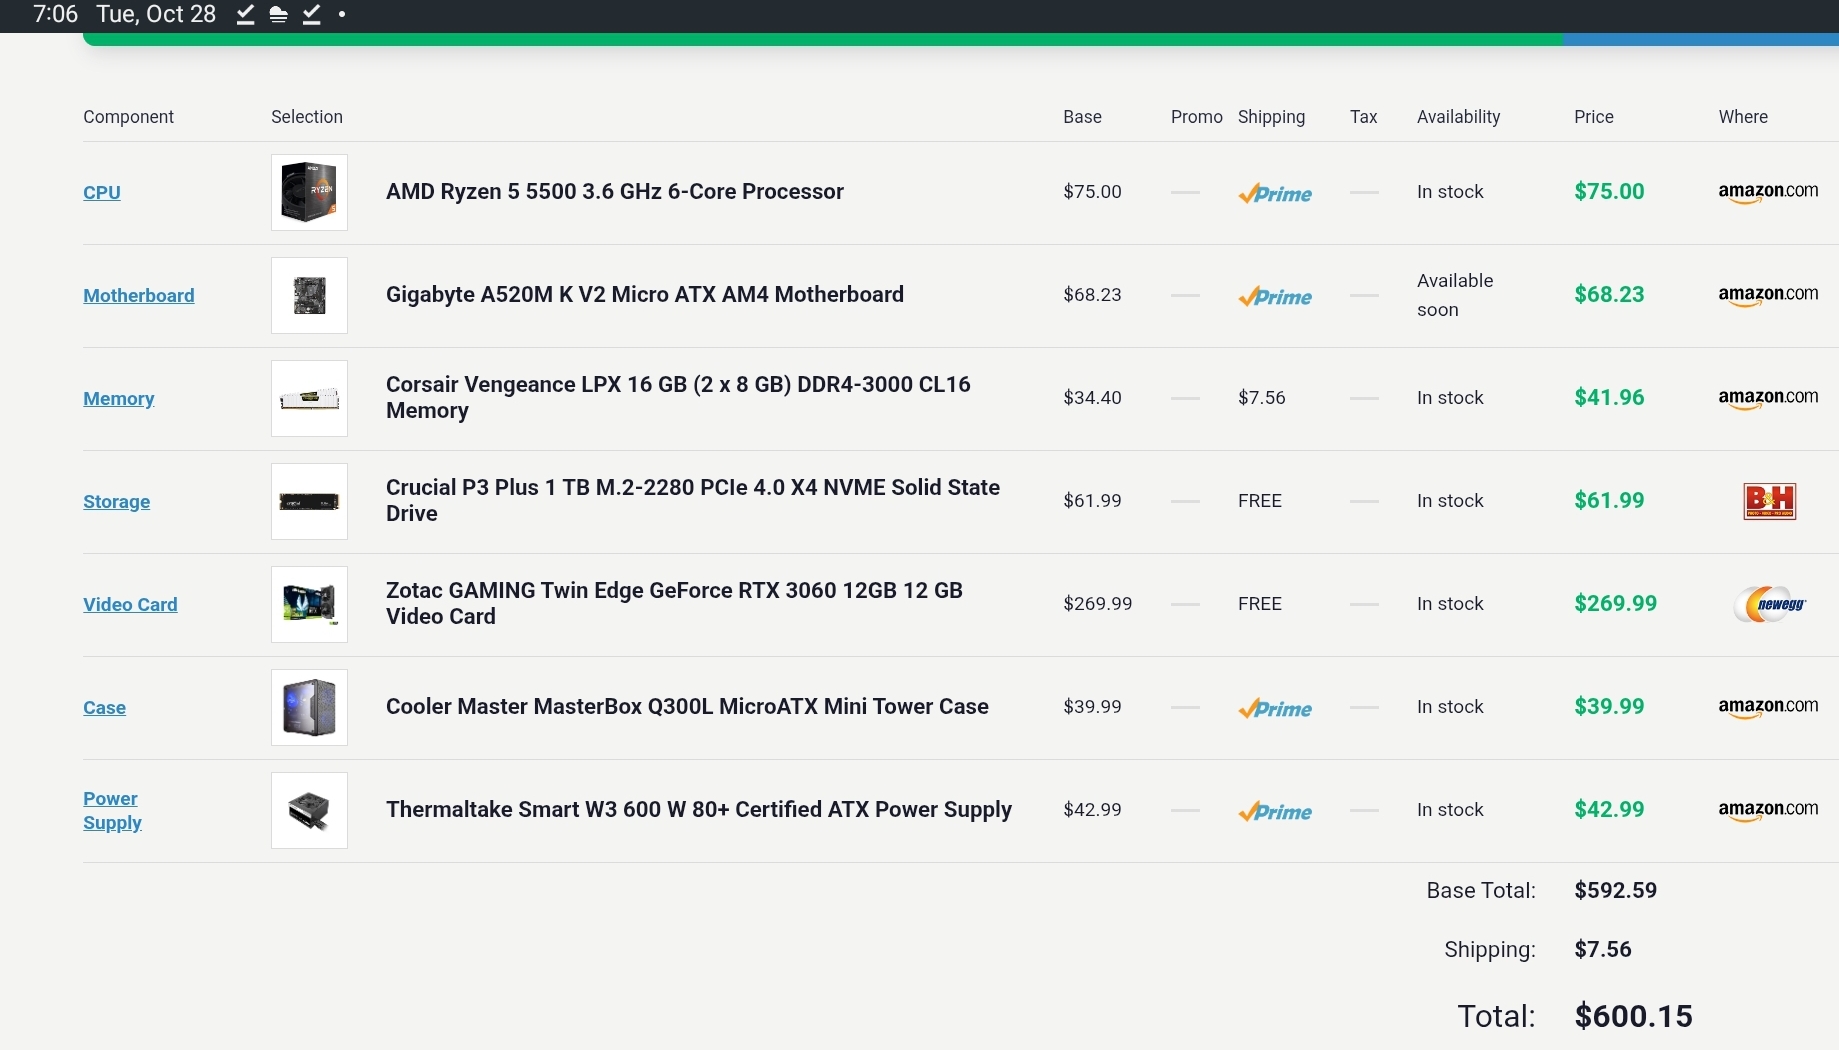Image resolution: width=1839 pixels, height=1050 pixels.
Task: Click the Amazon logo in the Case row
Action: tap(1768, 707)
